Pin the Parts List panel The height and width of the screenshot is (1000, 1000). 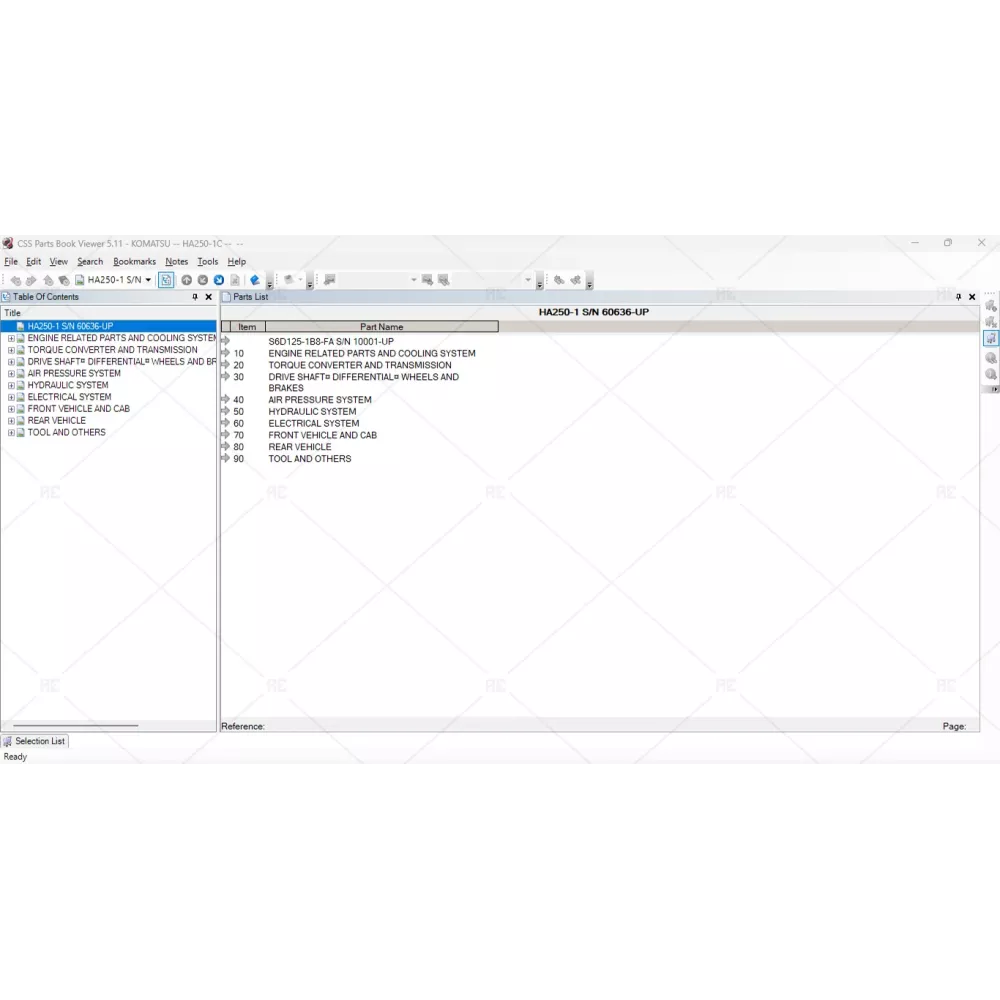click(958, 297)
